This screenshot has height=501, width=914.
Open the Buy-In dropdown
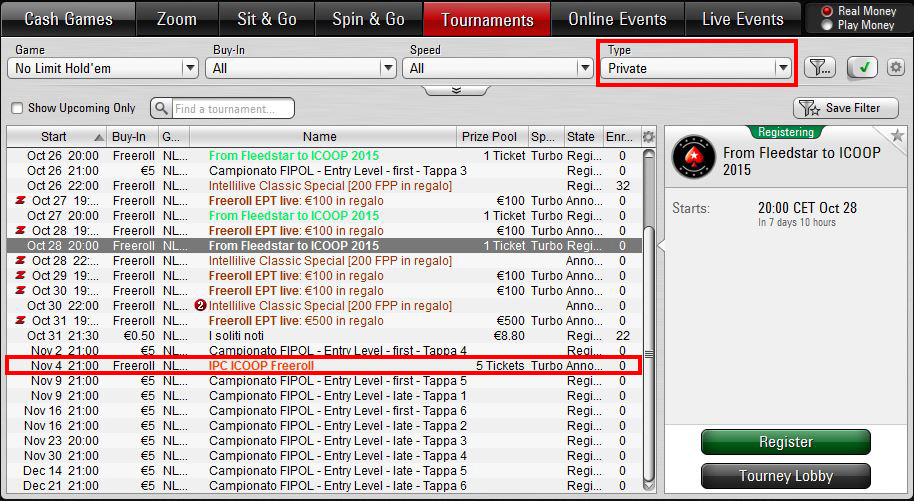301,68
